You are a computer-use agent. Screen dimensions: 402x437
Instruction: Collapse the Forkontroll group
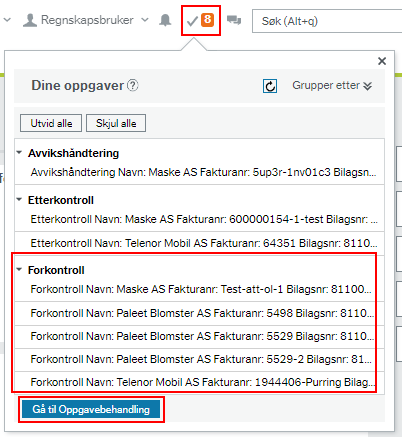pyautogui.click(x=19, y=269)
